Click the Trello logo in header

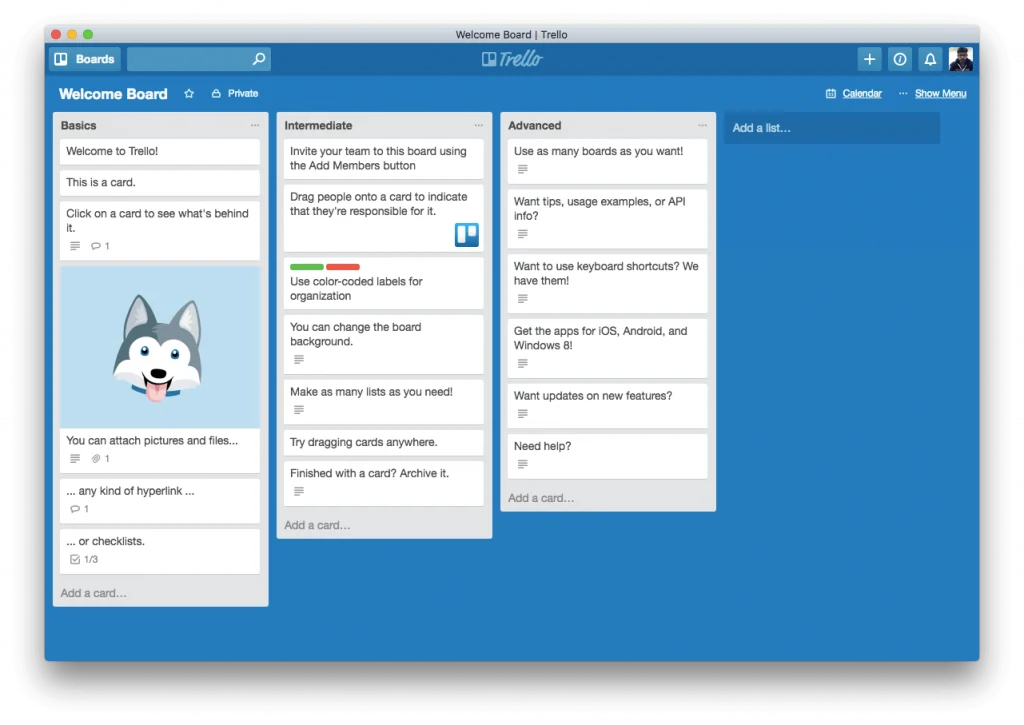[x=512, y=59]
